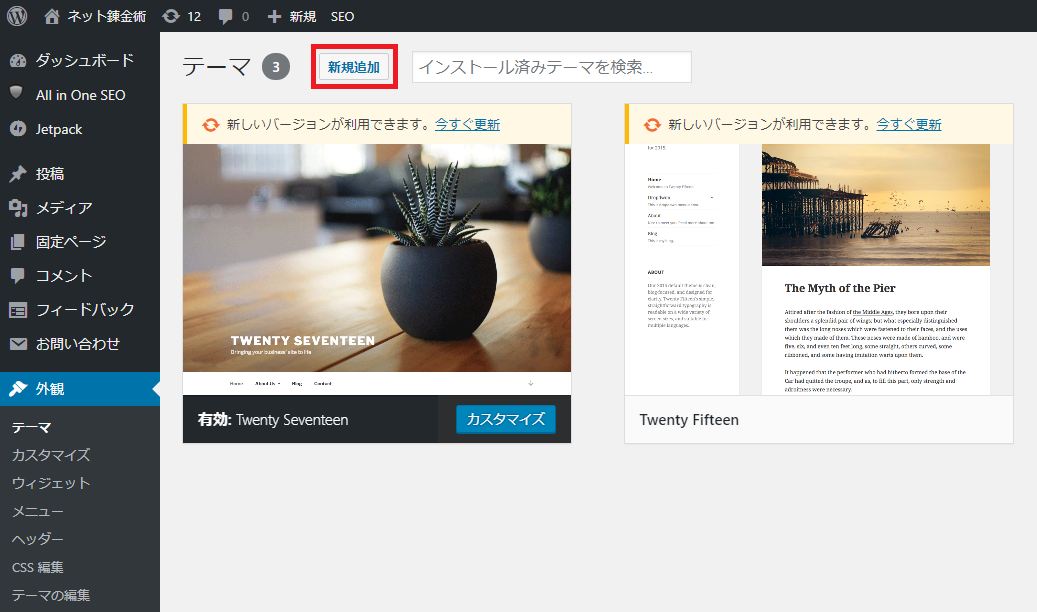Open the 投稿 posts menu
Image resolution: width=1037 pixels, height=612 pixels.
point(49,174)
